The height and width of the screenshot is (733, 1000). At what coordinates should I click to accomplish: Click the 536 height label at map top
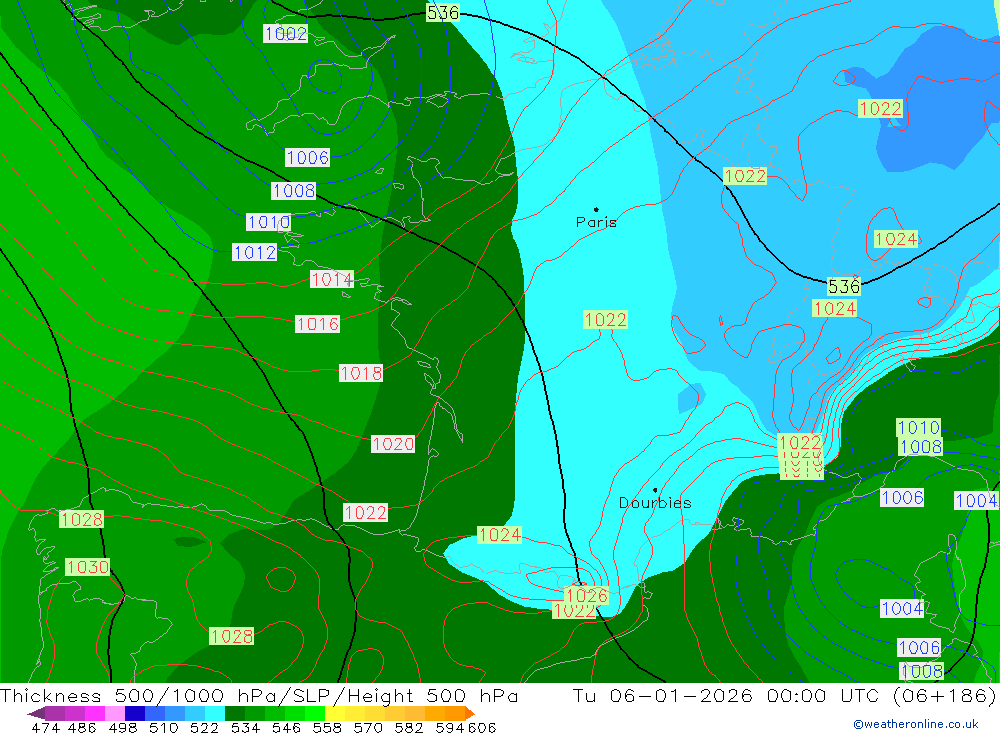click(x=443, y=13)
